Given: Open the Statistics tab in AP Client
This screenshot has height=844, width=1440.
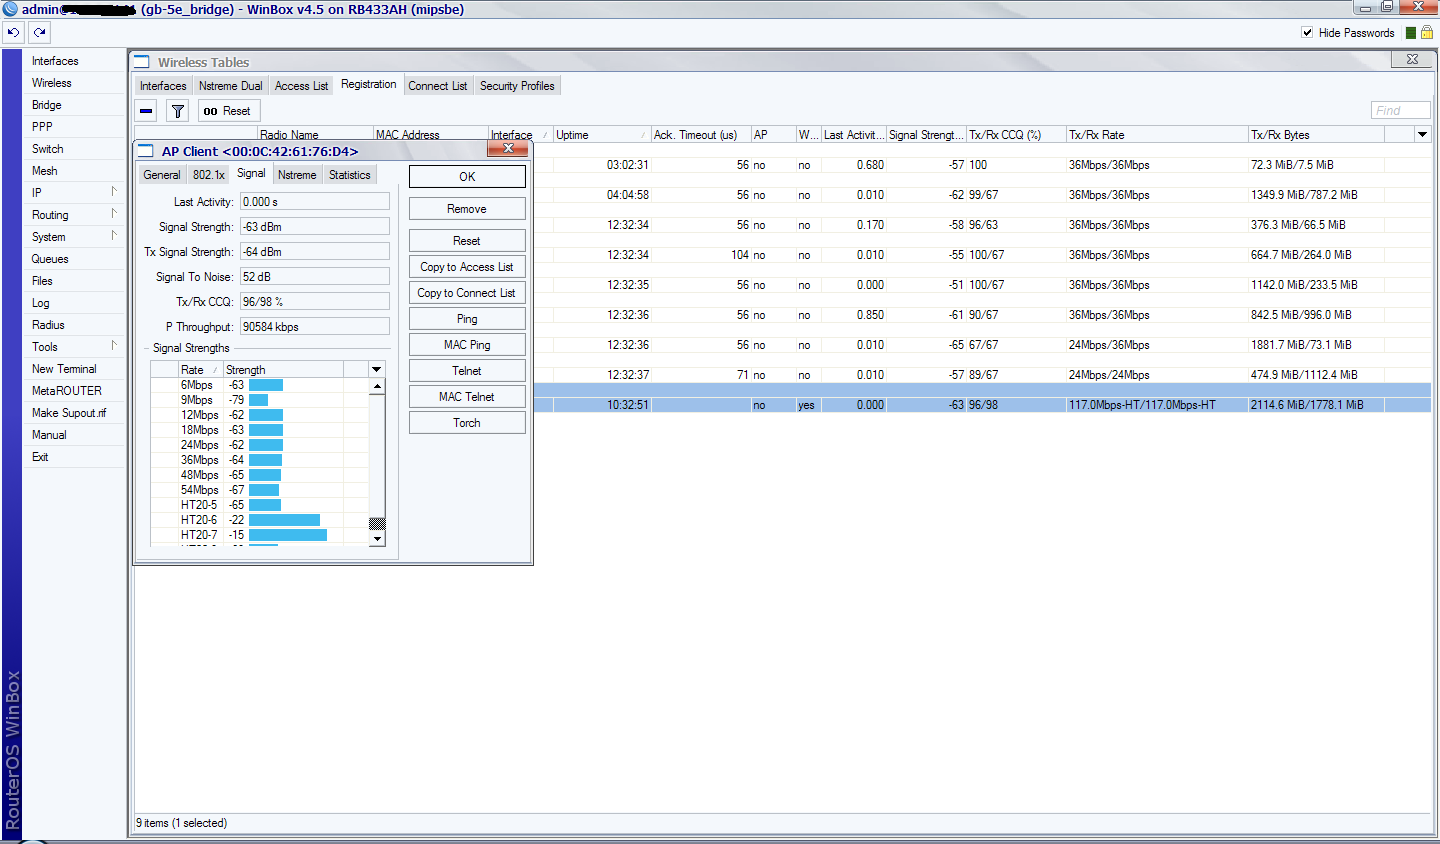Looking at the screenshot, I should pyautogui.click(x=349, y=175).
